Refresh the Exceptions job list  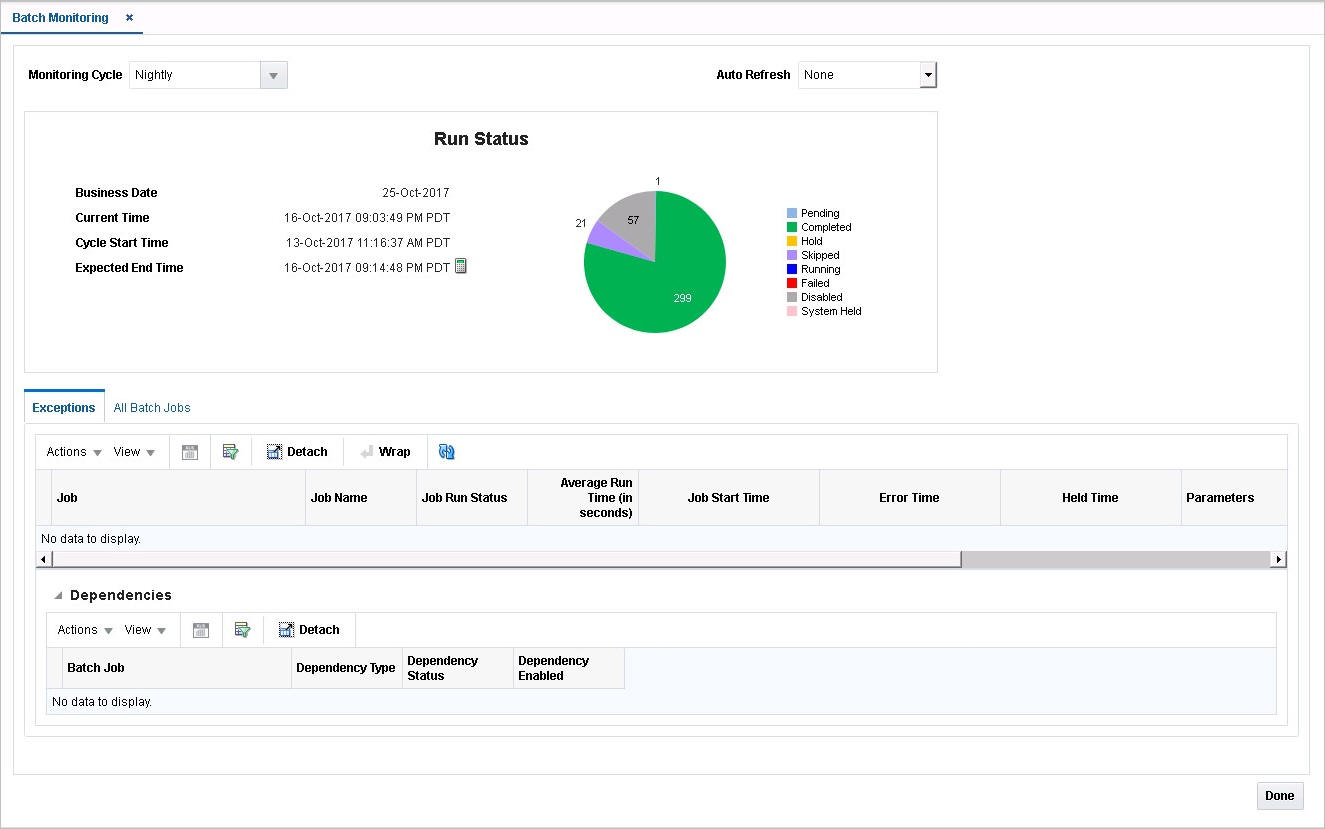click(x=446, y=451)
